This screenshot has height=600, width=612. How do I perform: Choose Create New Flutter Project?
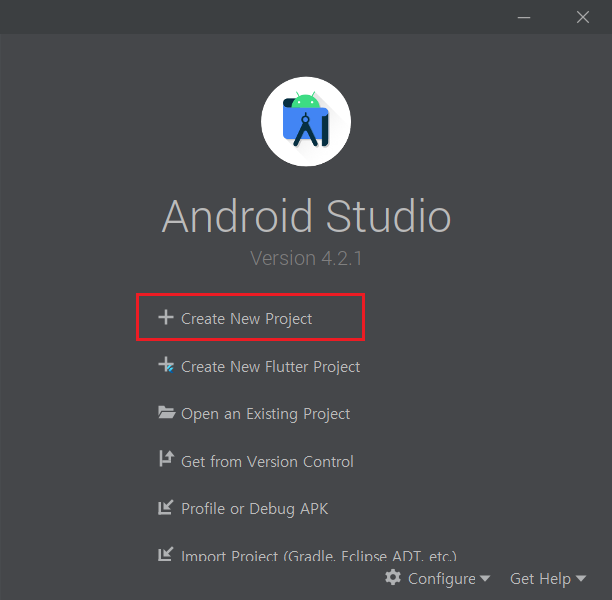click(x=270, y=367)
